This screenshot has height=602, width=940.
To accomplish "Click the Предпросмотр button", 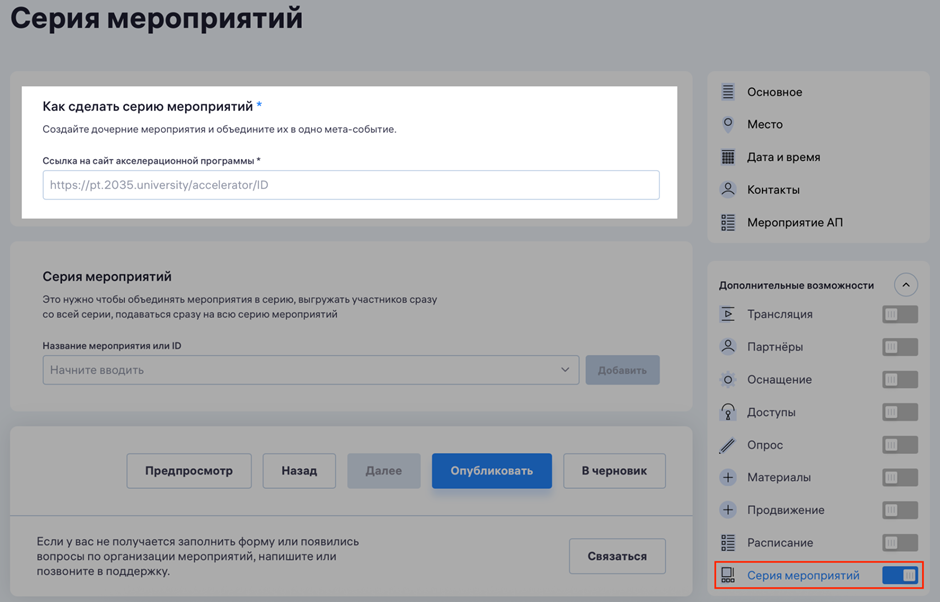I will point(189,471).
